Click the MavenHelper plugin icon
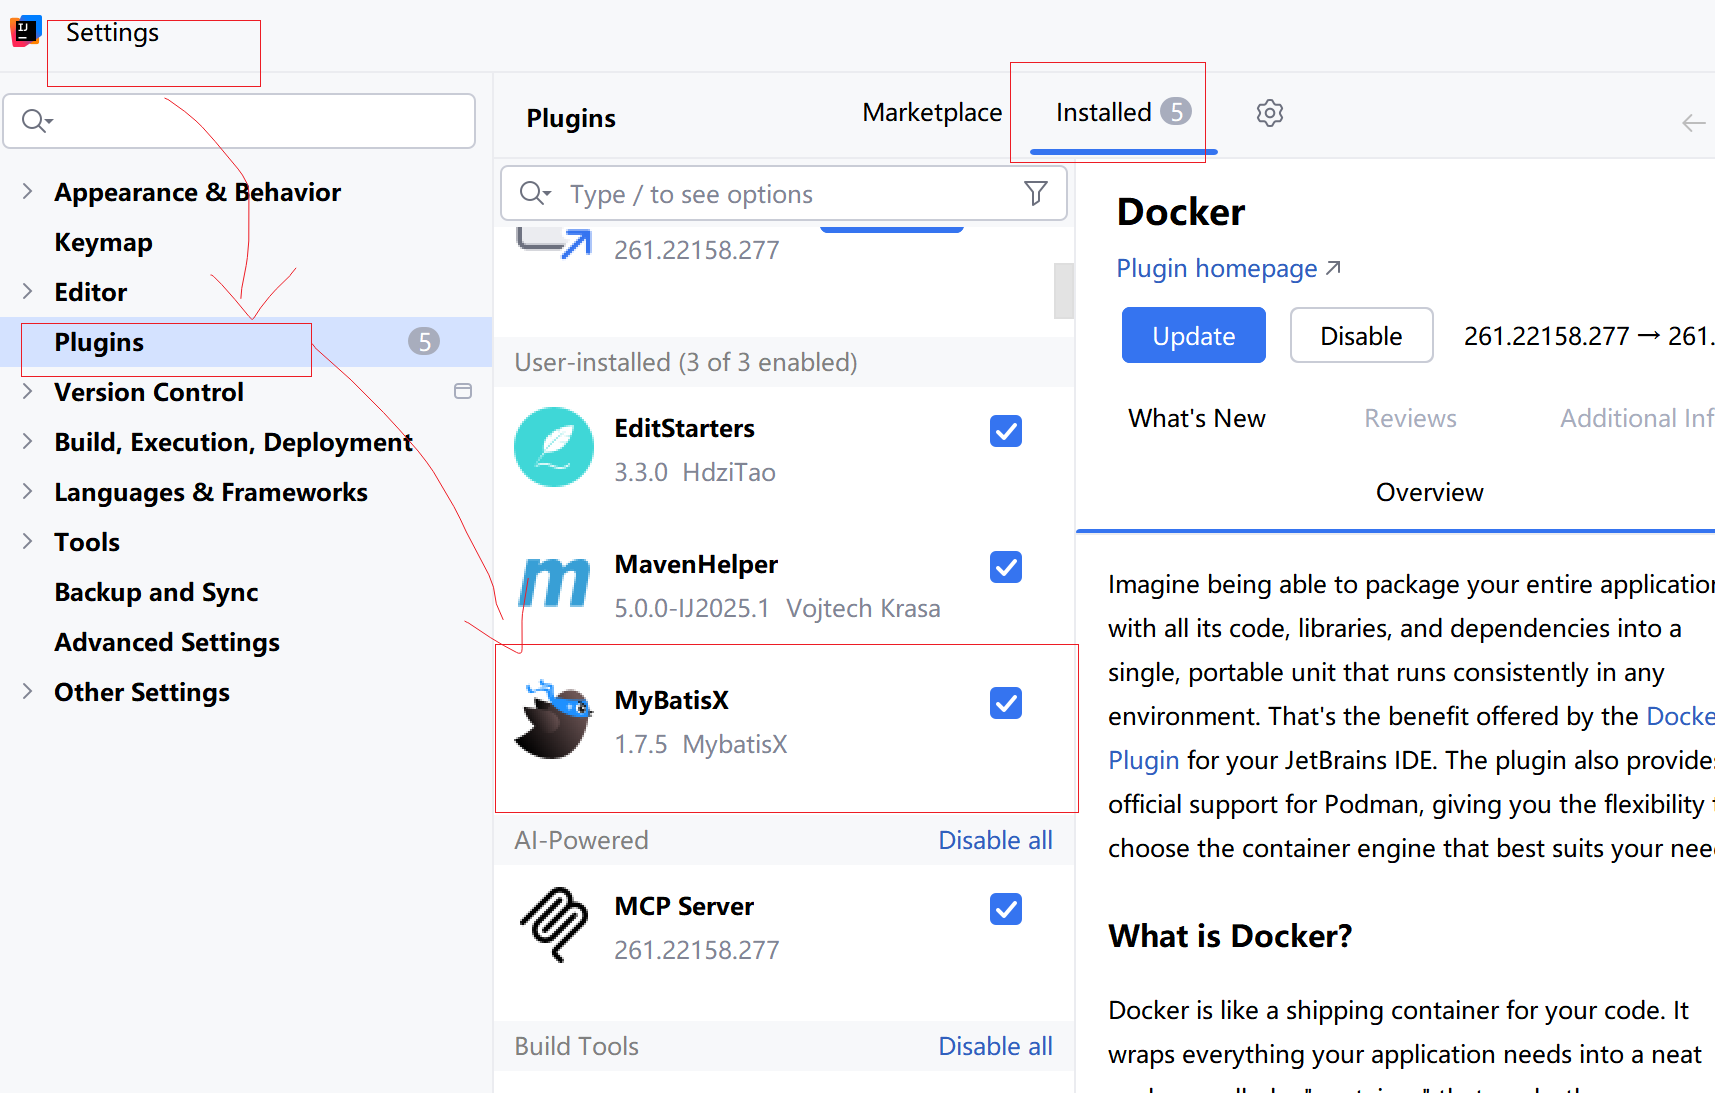Screen dimensions: 1715x1093 click(554, 583)
